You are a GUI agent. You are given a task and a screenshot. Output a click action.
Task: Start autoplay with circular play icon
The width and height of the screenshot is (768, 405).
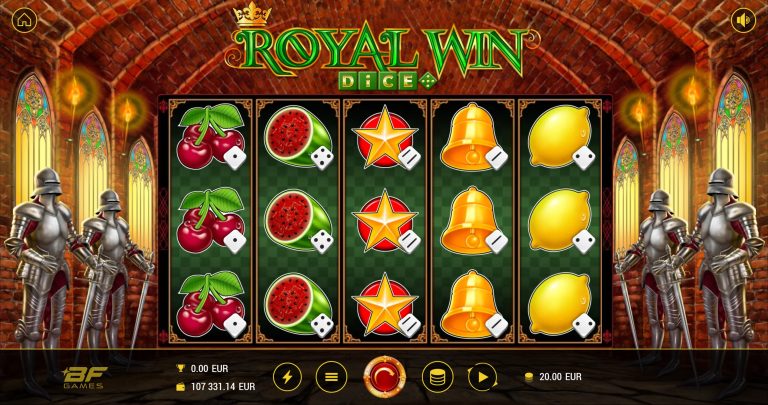pyautogui.click(x=482, y=377)
